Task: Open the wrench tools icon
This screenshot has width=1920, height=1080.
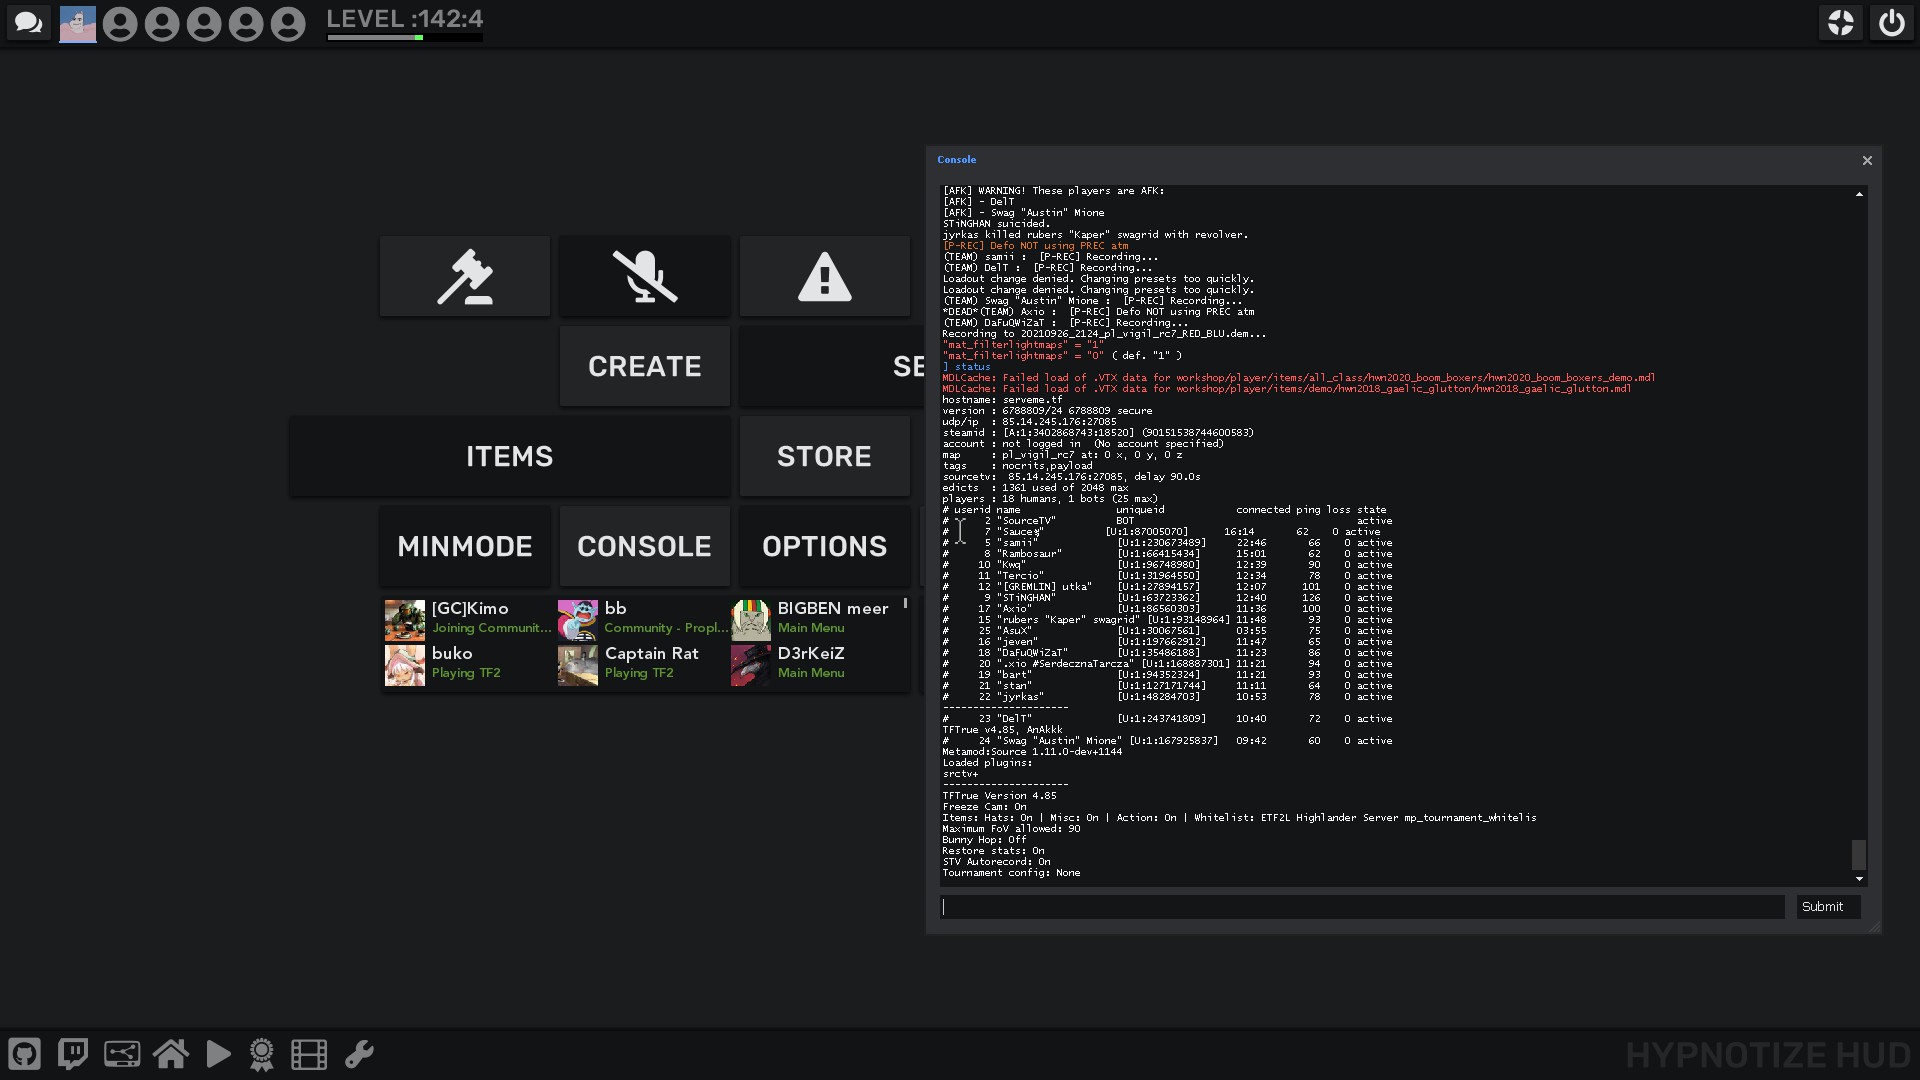Action: pos(359,1054)
